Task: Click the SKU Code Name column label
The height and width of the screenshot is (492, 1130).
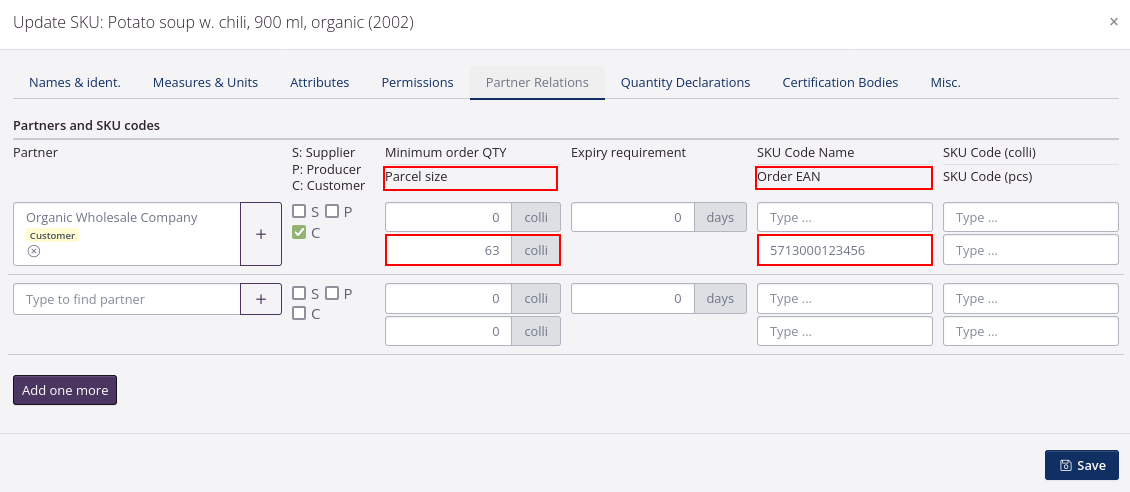Action: (x=806, y=153)
